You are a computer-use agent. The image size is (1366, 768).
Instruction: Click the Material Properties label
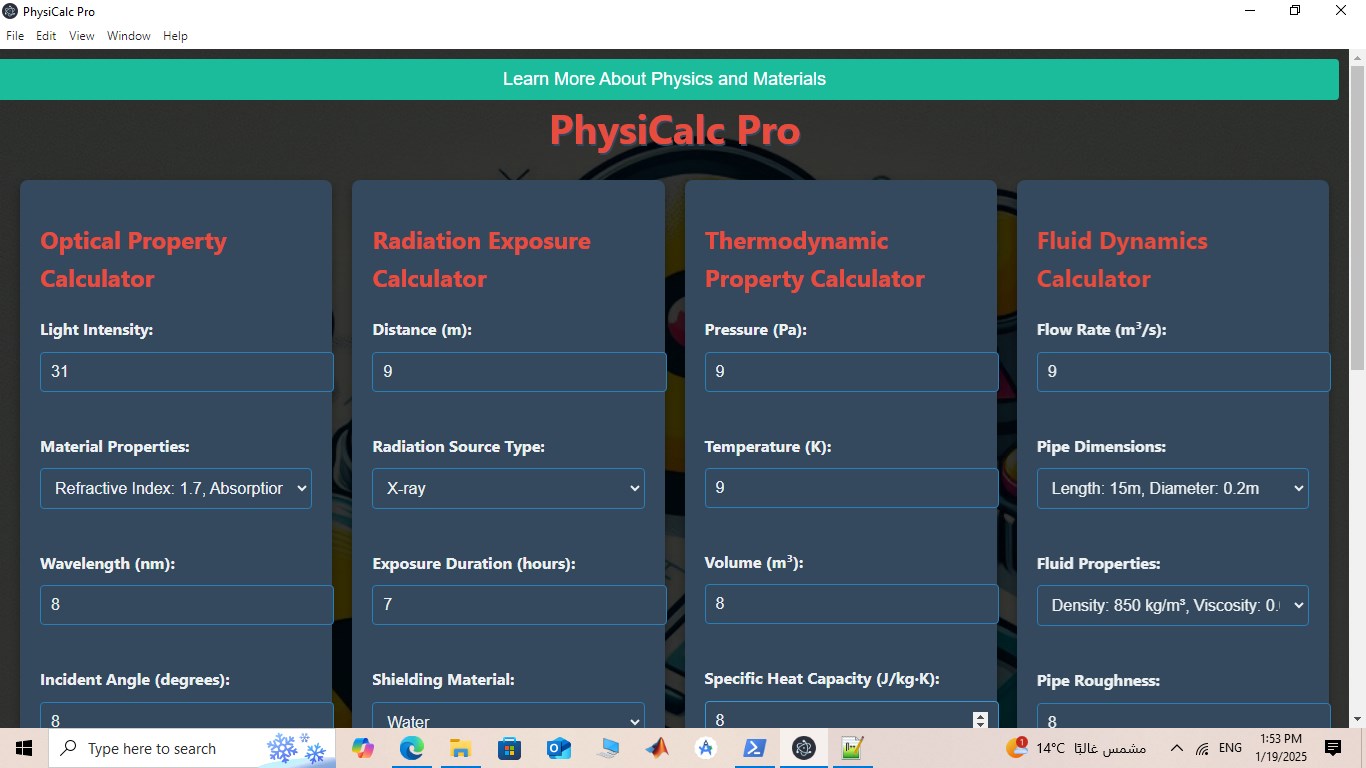(115, 446)
